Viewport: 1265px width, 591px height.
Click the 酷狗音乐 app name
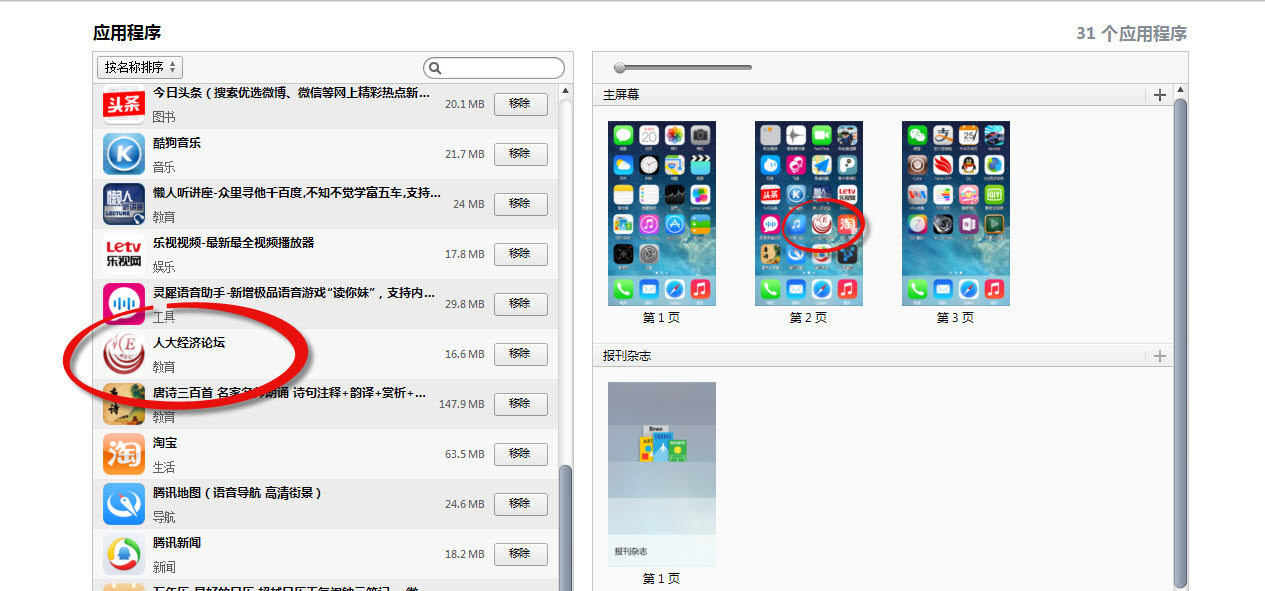click(x=177, y=143)
